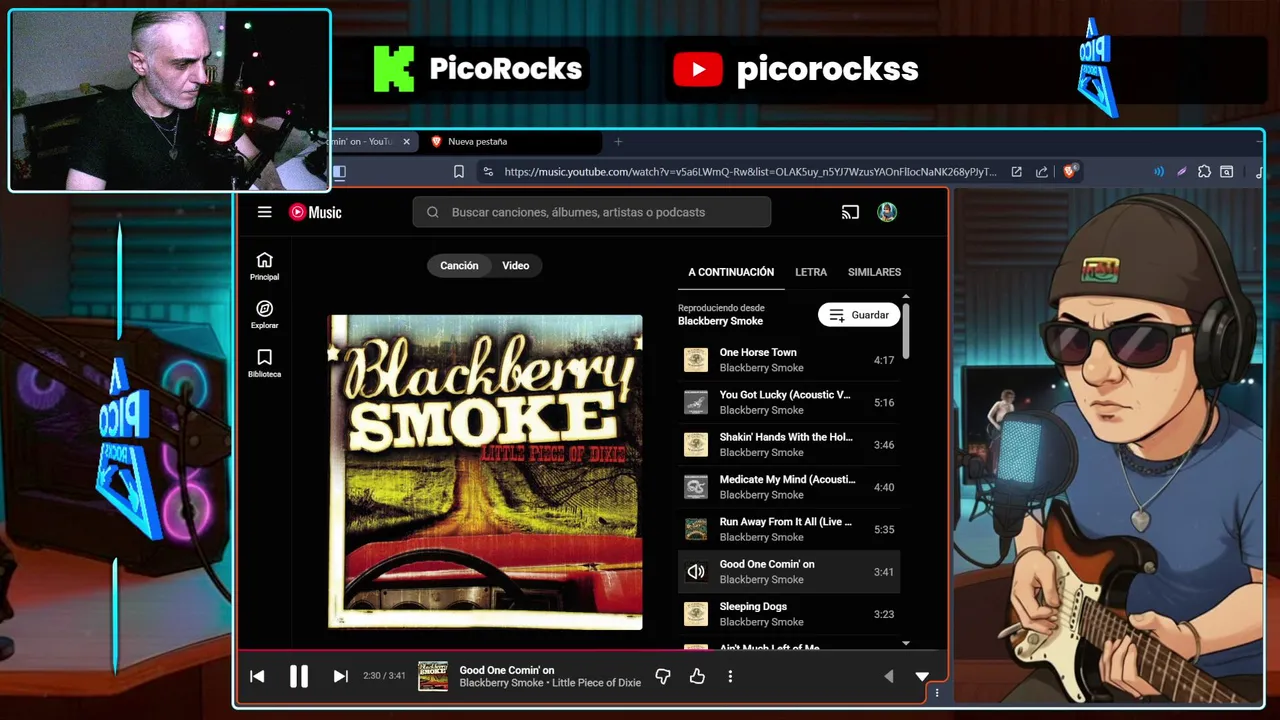Click the cast to device icon
The height and width of the screenshot is (720, 1280).
(x=850, y=212)
